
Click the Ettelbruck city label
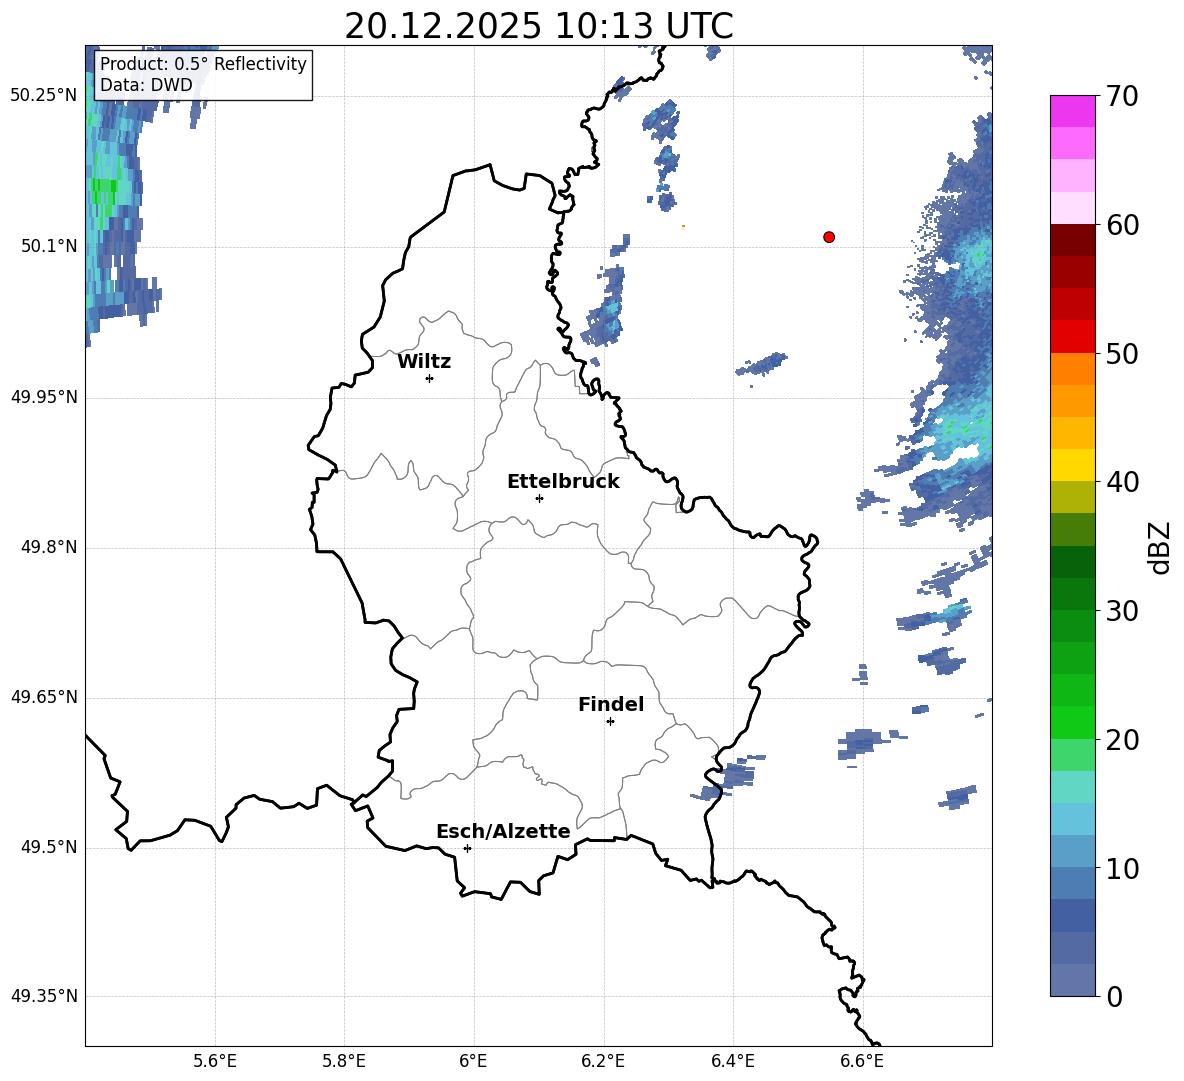[563, 482]
